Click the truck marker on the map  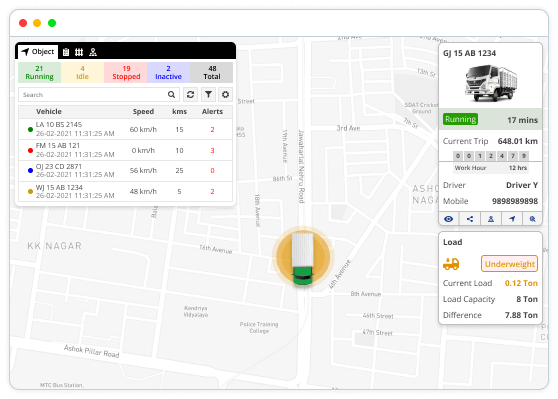[x=303, y=258]
